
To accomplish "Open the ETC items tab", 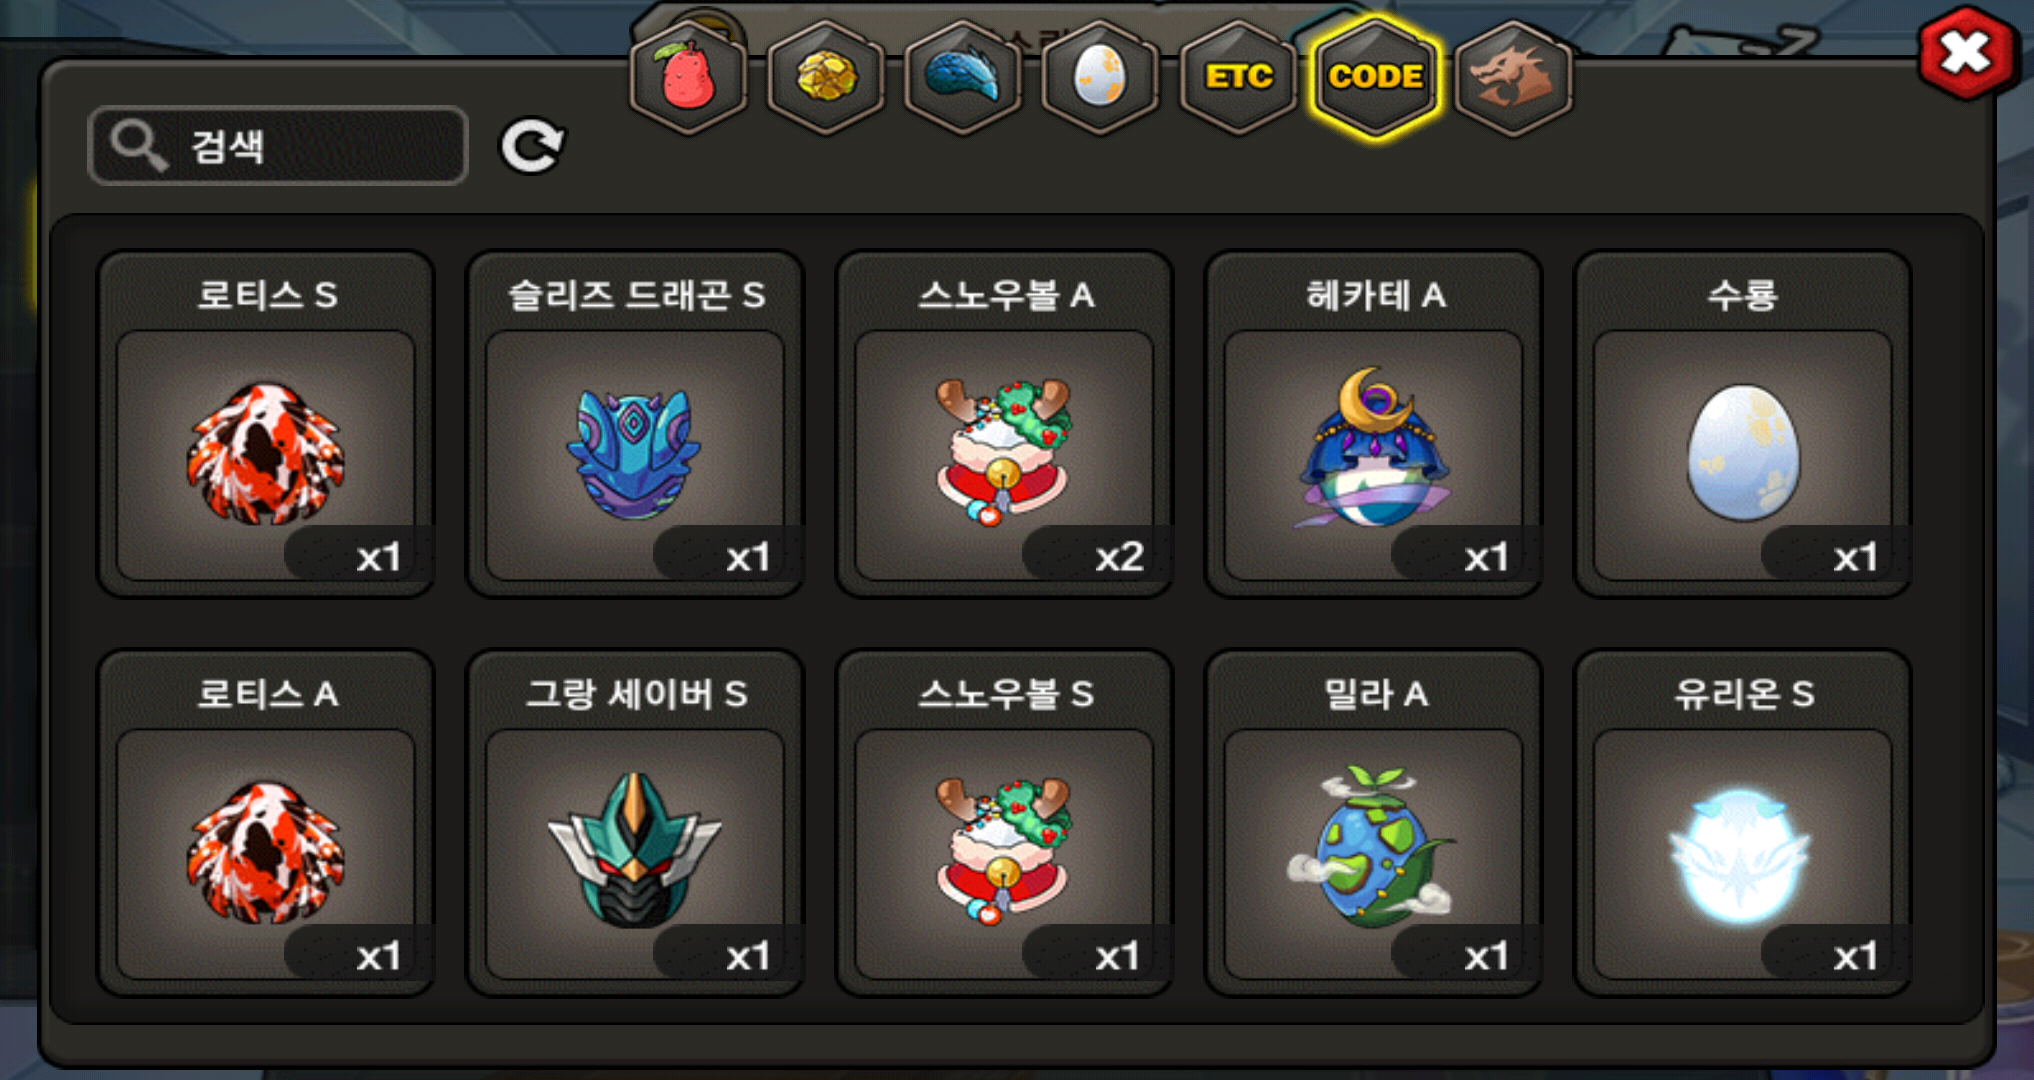I will [1238, 77].
